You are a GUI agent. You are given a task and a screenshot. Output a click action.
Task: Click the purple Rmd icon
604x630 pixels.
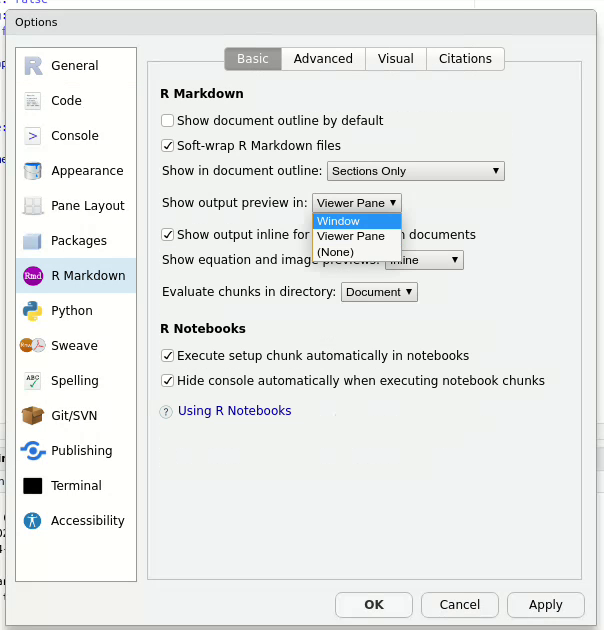[33, 276]
